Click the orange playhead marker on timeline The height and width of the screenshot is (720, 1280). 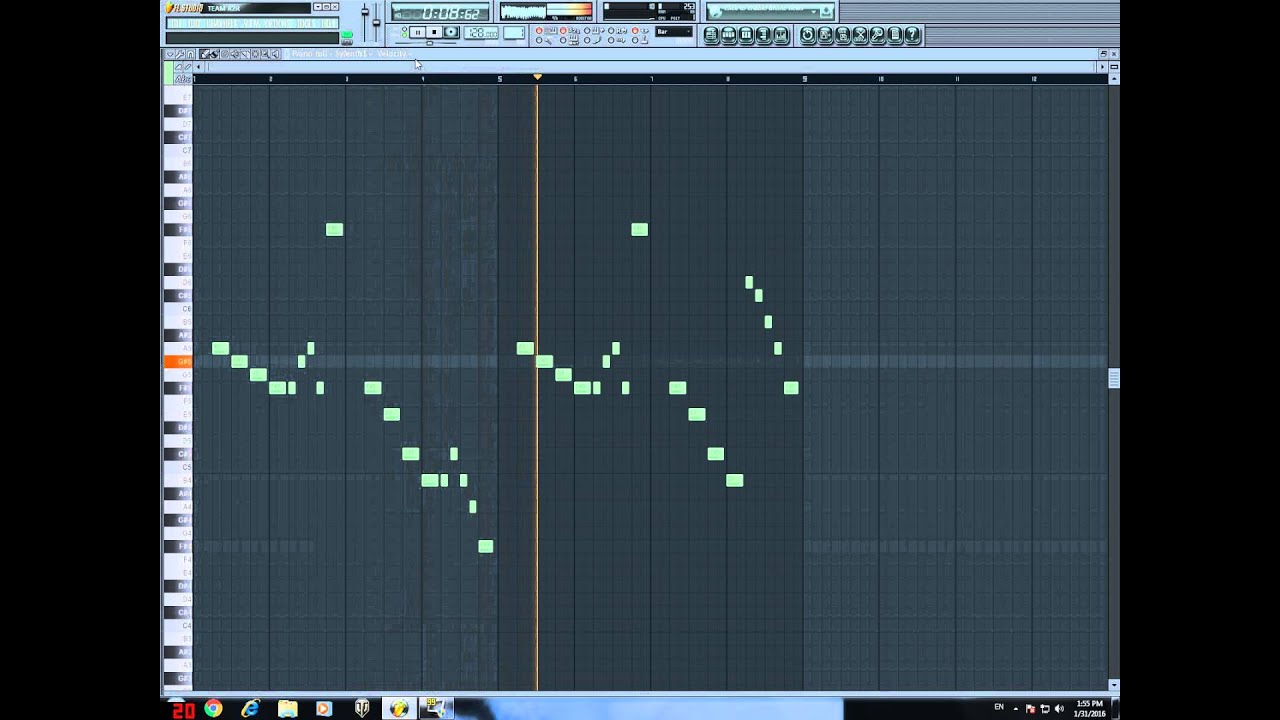pos(537,77)
